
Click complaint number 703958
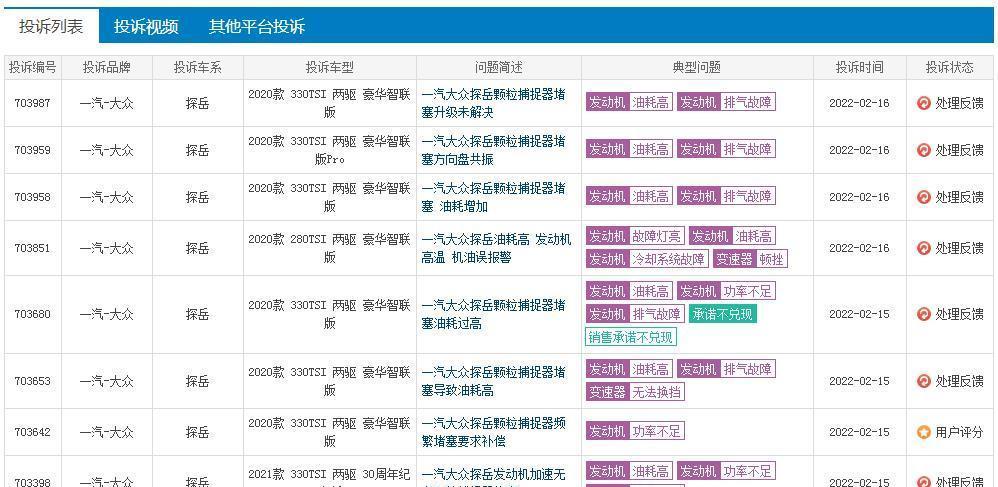32,197
